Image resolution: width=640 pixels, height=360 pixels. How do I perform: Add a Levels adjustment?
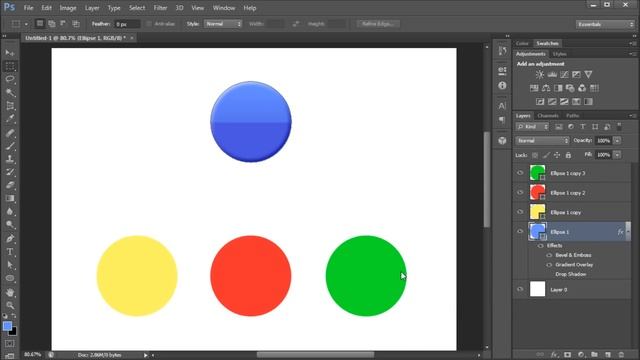(552, 75)
